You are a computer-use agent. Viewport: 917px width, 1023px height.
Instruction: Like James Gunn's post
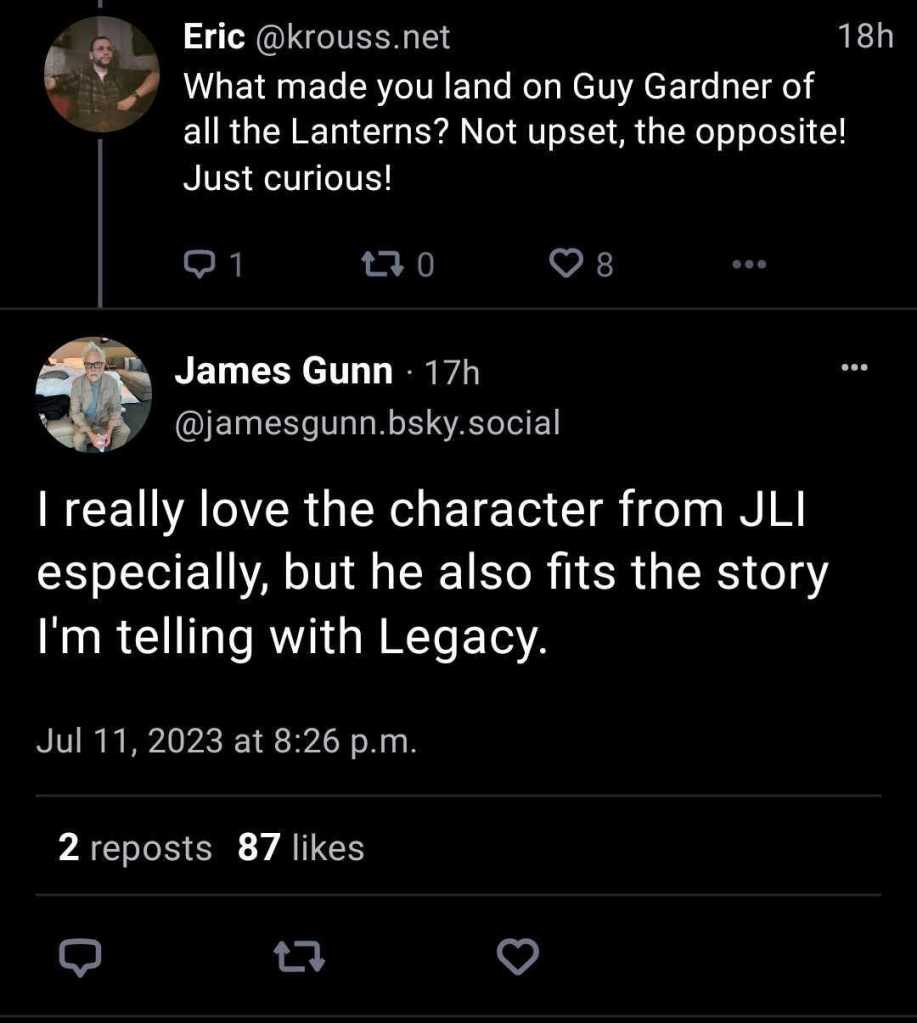[517, 958]
